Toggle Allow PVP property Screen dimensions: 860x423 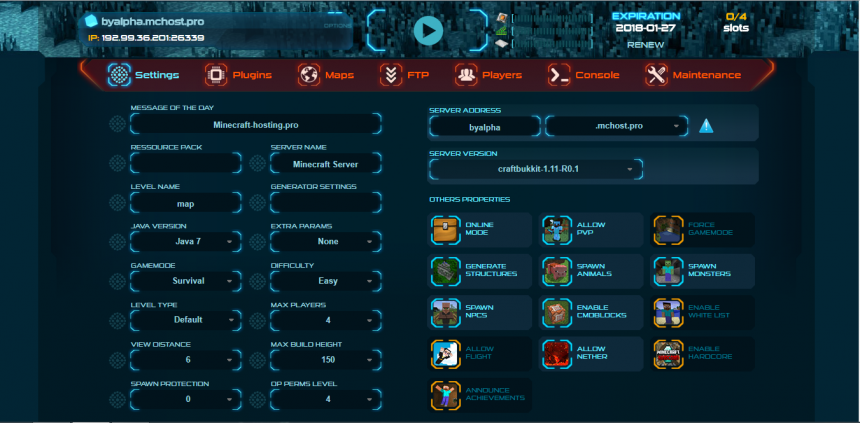591,230
